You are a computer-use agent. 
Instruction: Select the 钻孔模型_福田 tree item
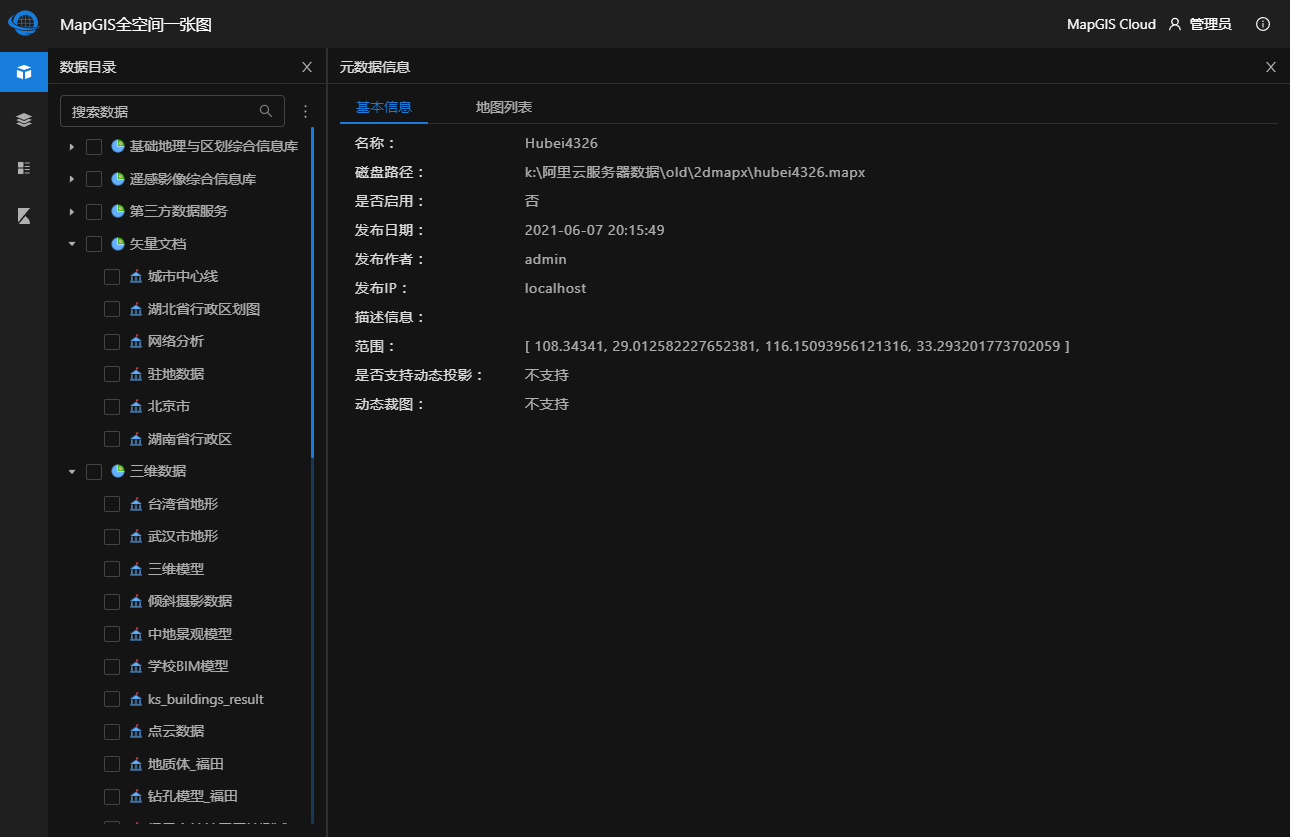pos(193,796)
